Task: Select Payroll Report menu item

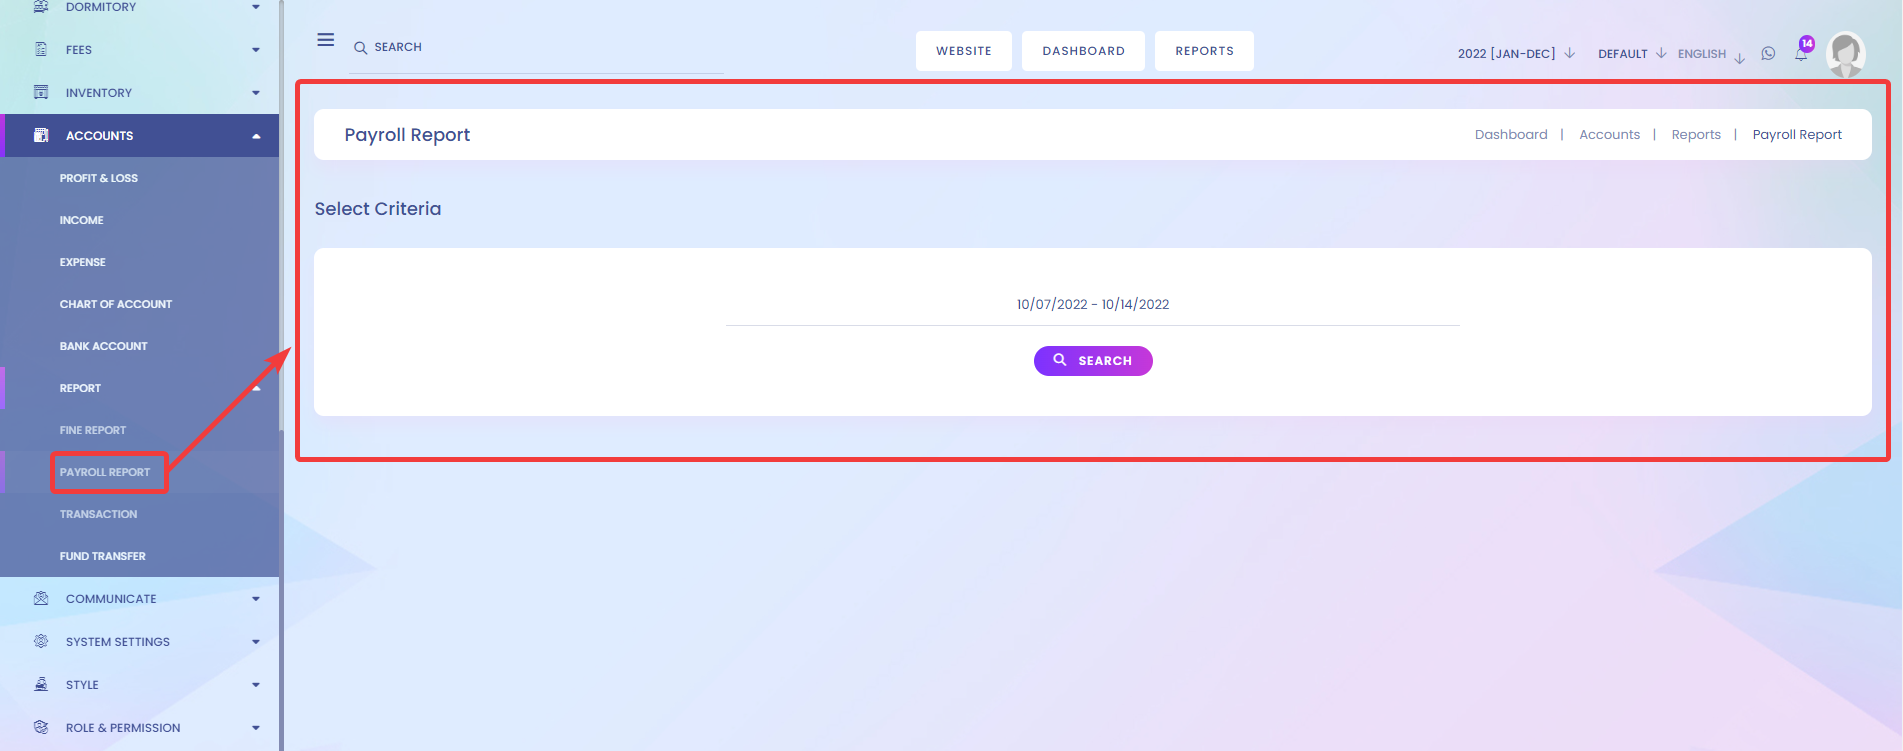Action: click(x=105, y=472)
